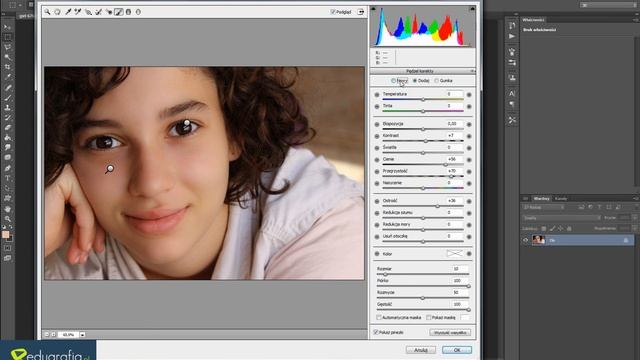The image size is (640, 360).
Task: Click the minus icon left of Ekspozycja
Action: [377, 124]
